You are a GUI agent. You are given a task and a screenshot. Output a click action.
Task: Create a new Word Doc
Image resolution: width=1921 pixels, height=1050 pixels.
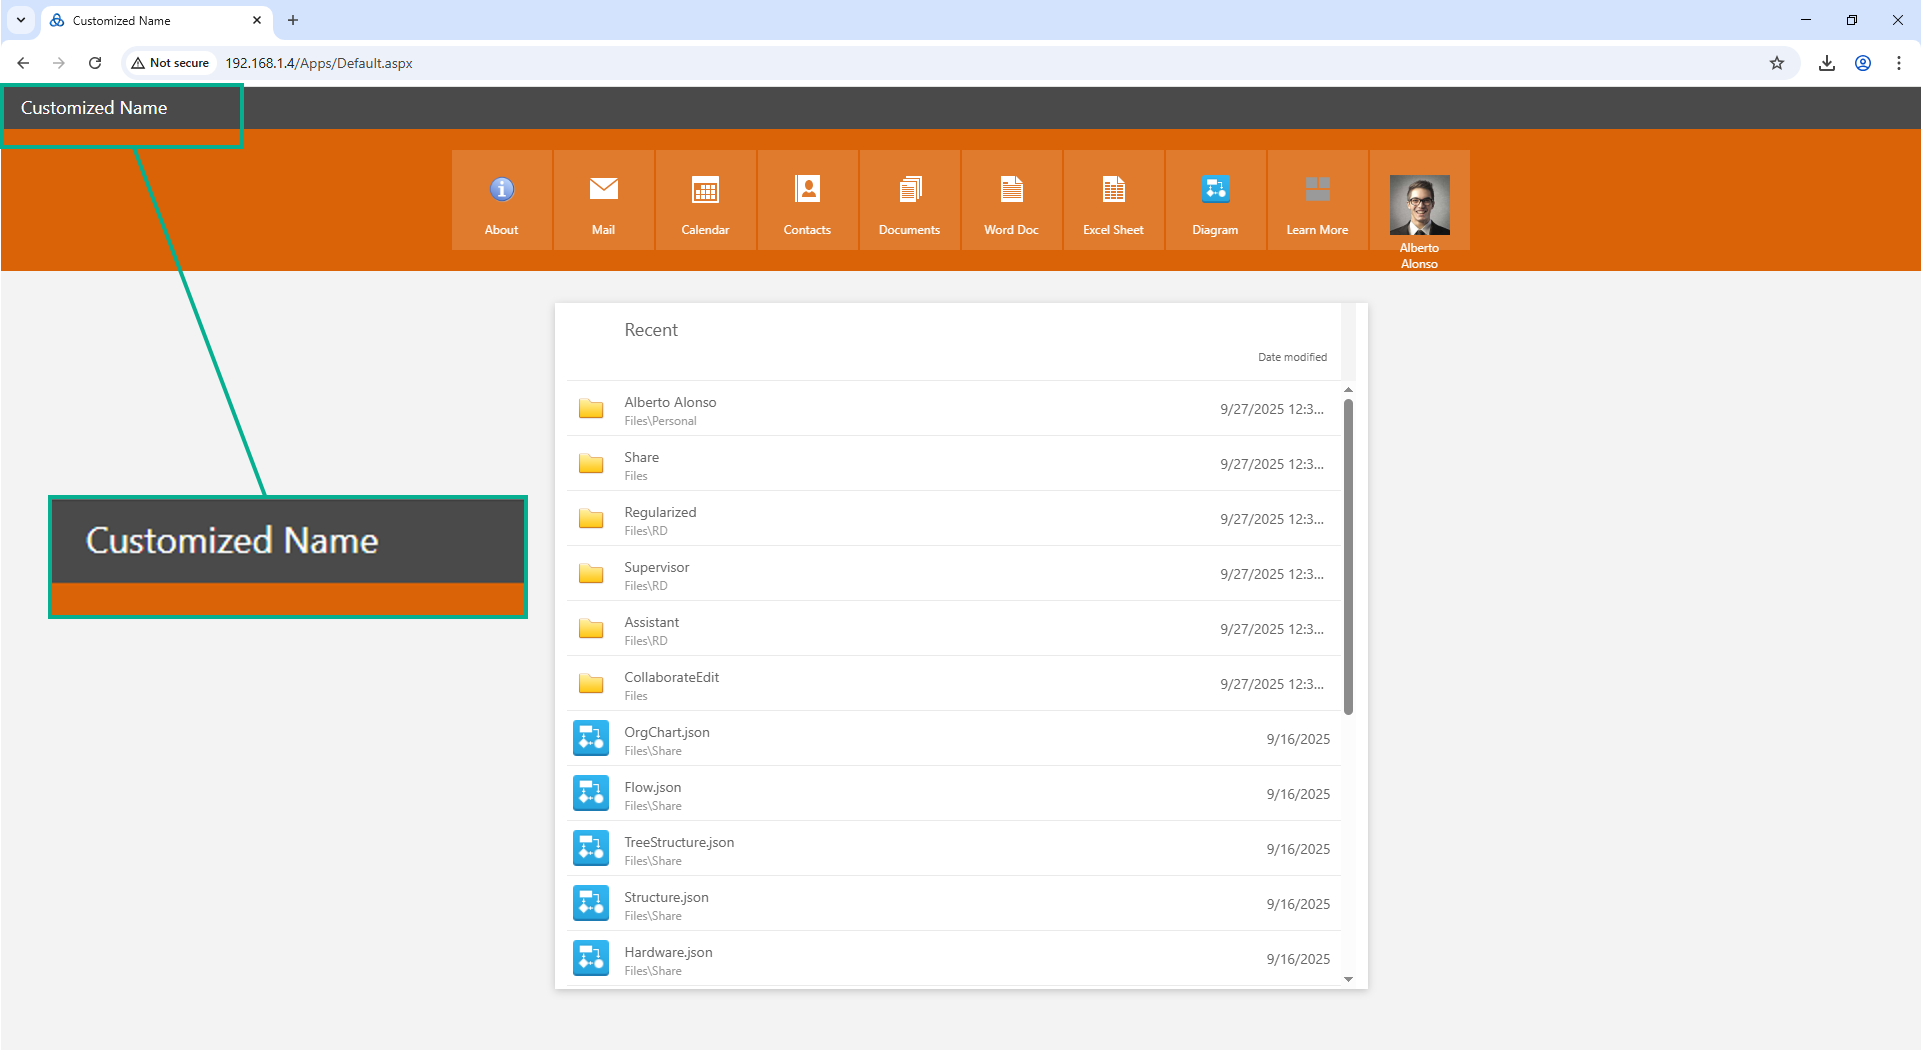coord(1011,190)
